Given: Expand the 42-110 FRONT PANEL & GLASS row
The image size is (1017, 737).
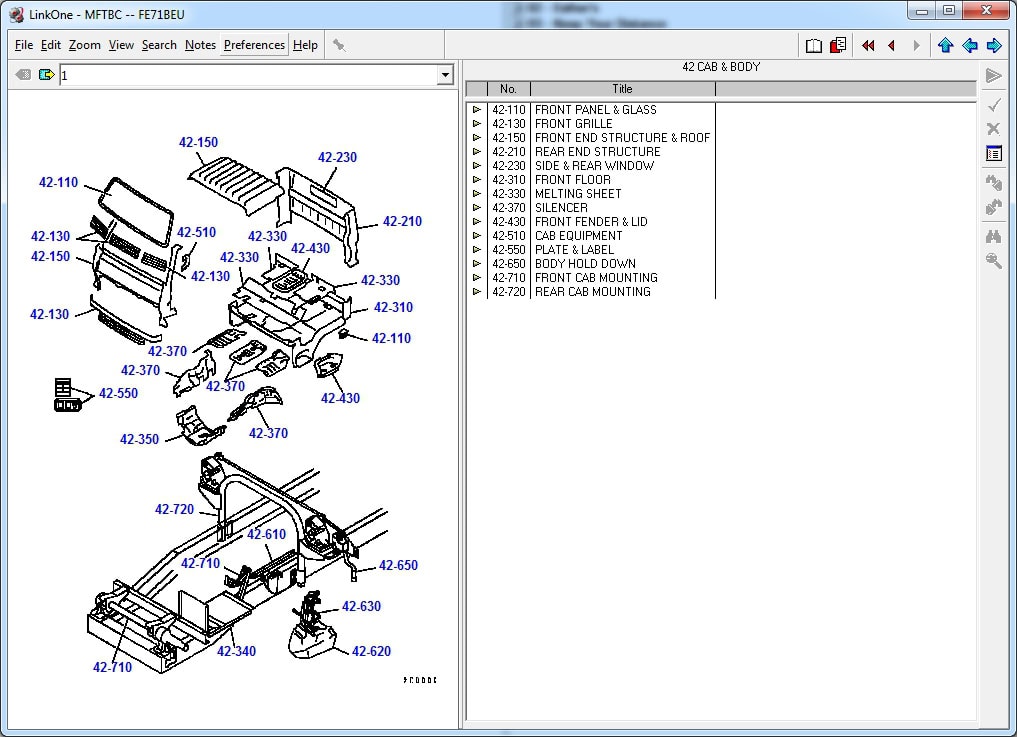Looking at the screenshot, I should [477, 110].
